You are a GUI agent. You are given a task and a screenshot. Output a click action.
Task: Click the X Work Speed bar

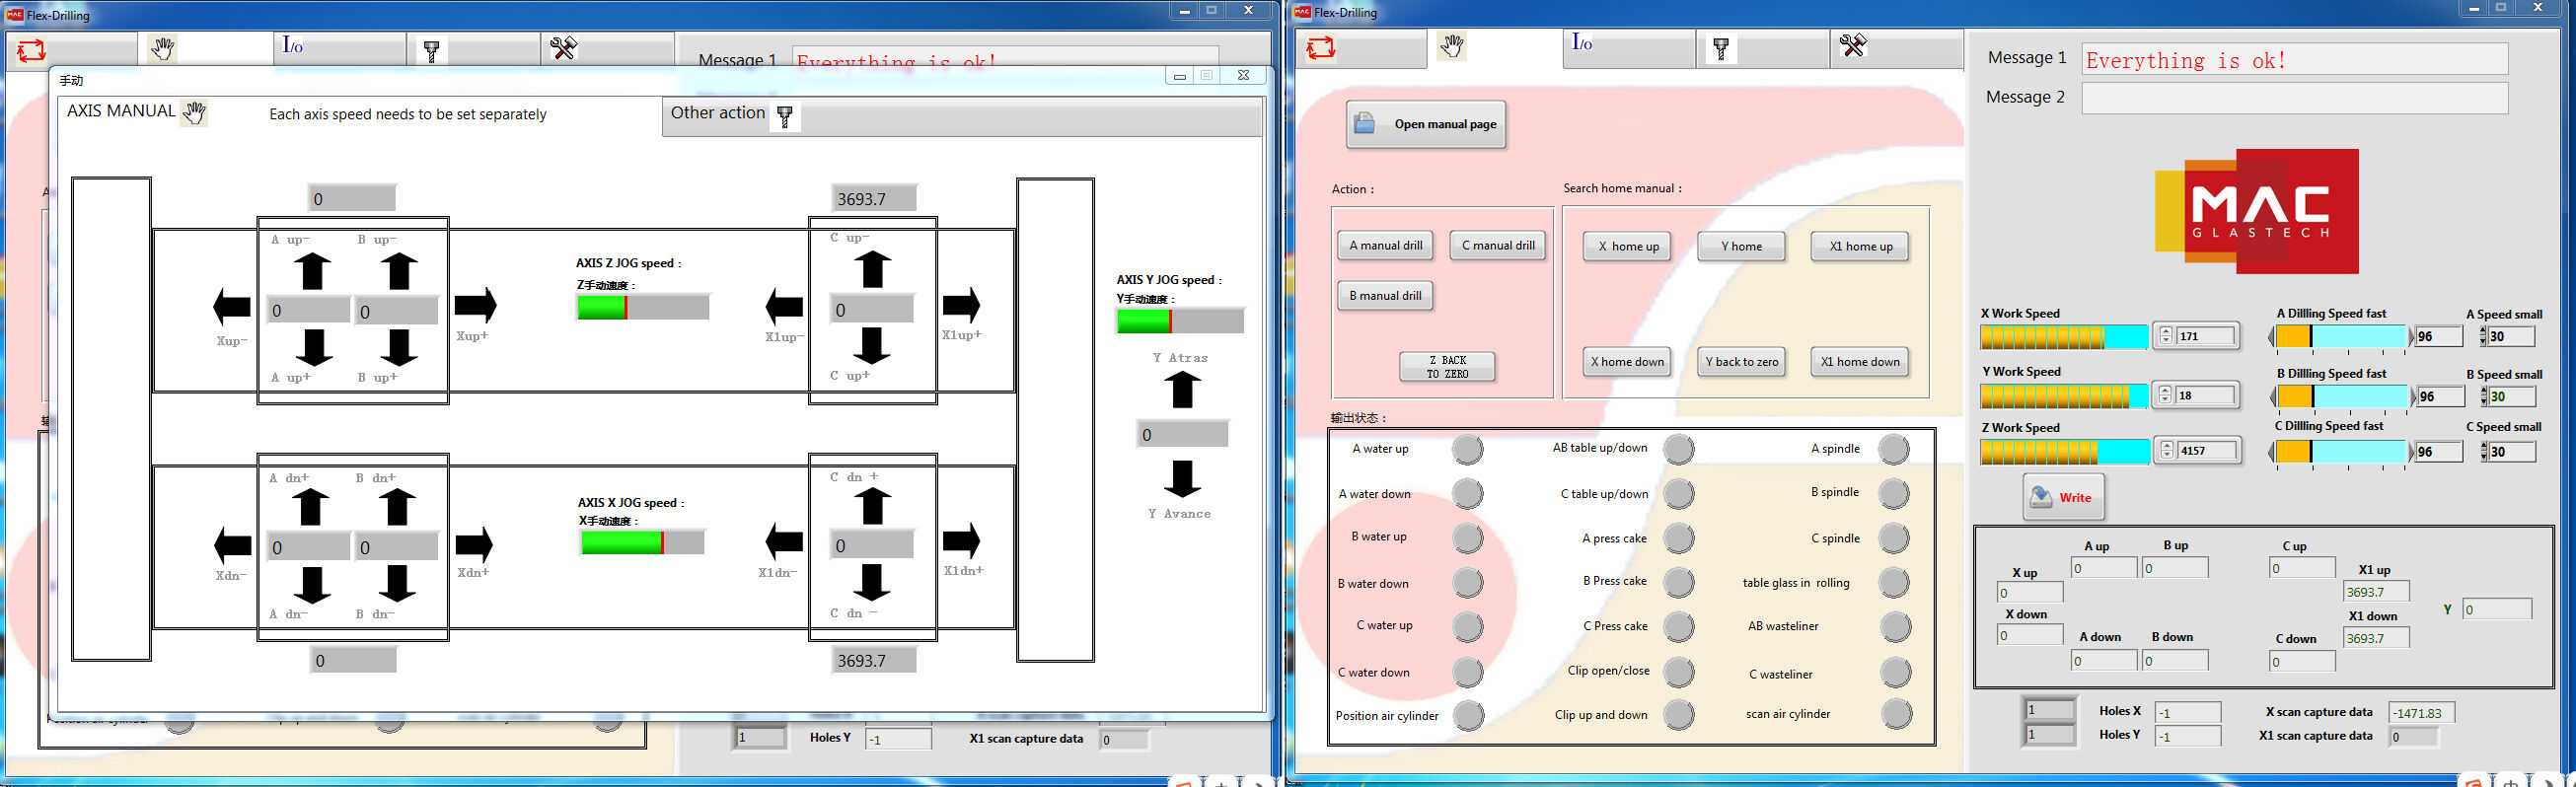(x=2064, y=337)
